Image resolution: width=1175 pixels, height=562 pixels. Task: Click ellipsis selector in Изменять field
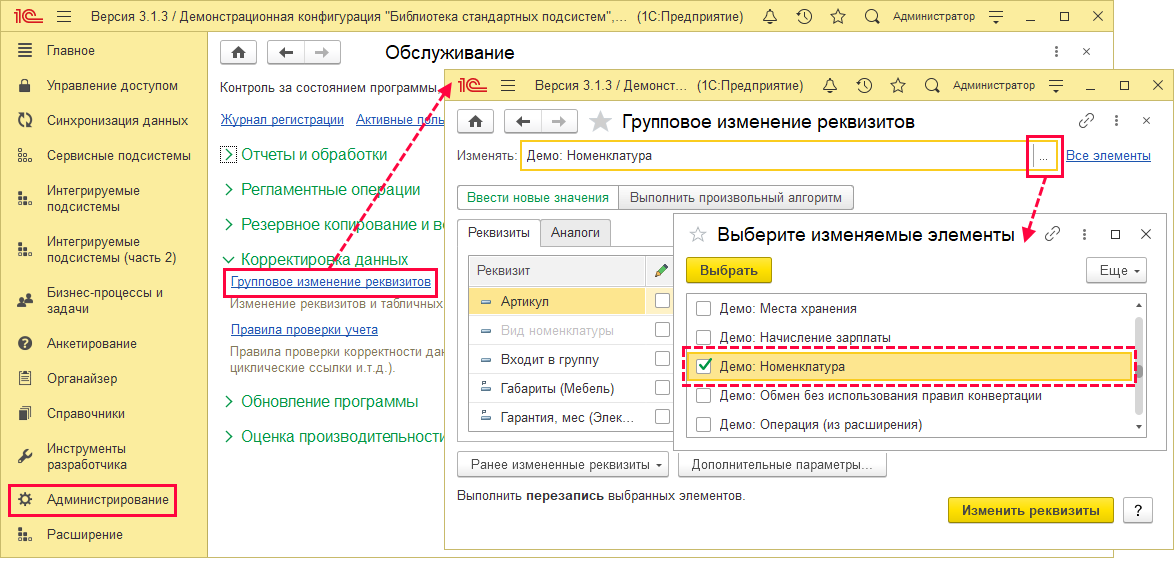[x=1044, y=157]
